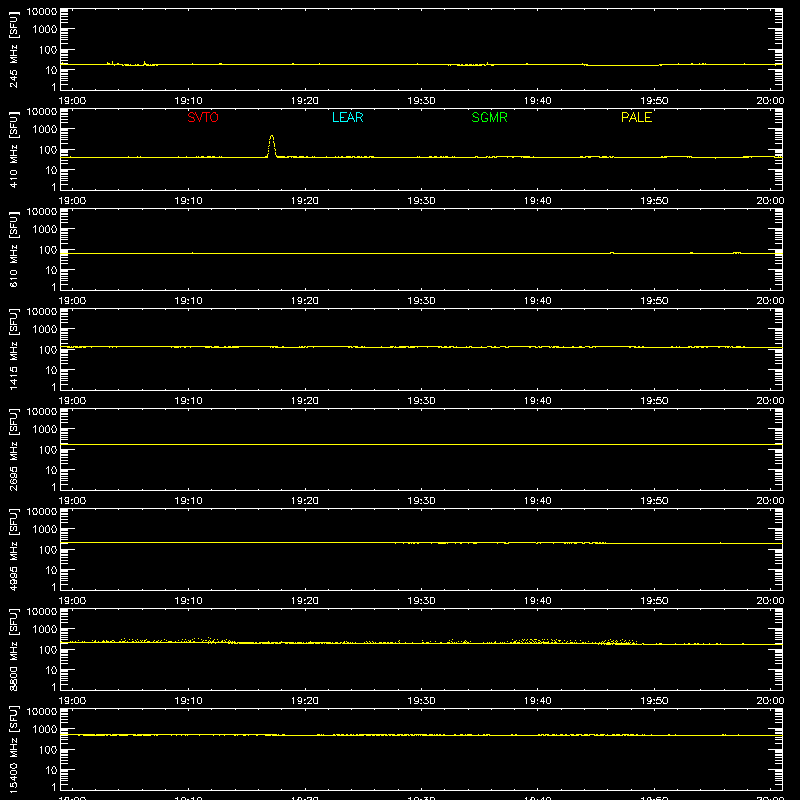Viewport: 800px width, 800px height.
Task: Click the 20:00 label under the 245 MHz plot
Action: 770,101
